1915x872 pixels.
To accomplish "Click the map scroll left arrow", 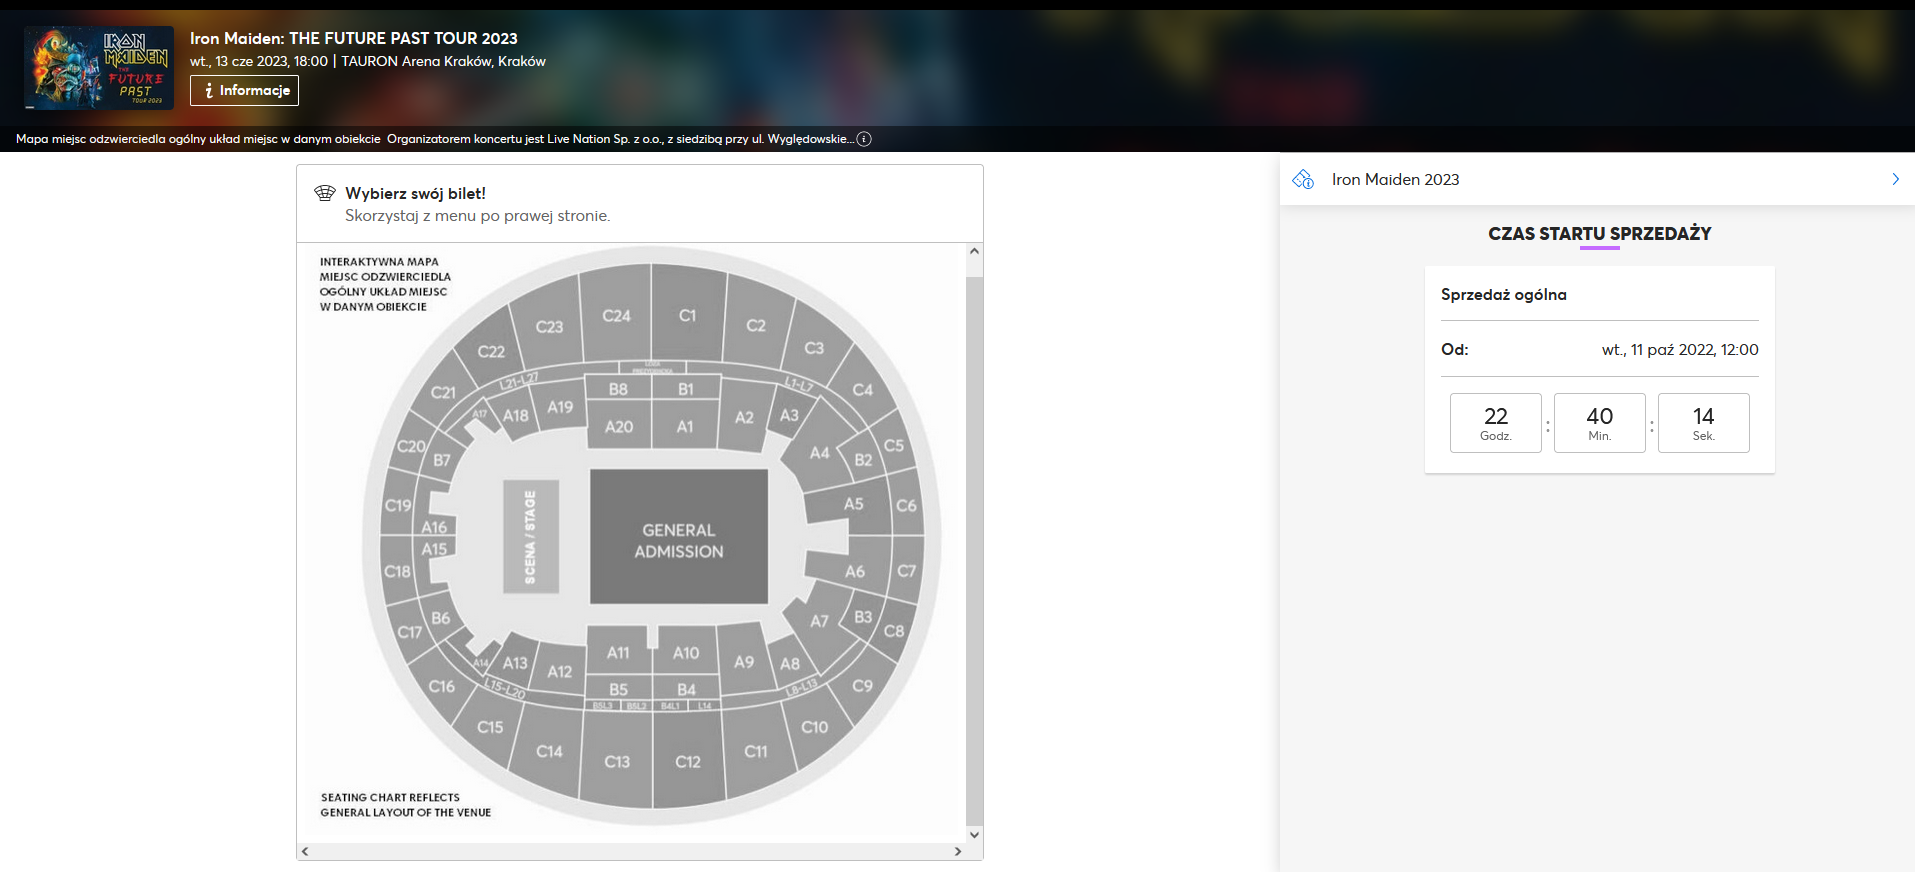I will point(306,851).
